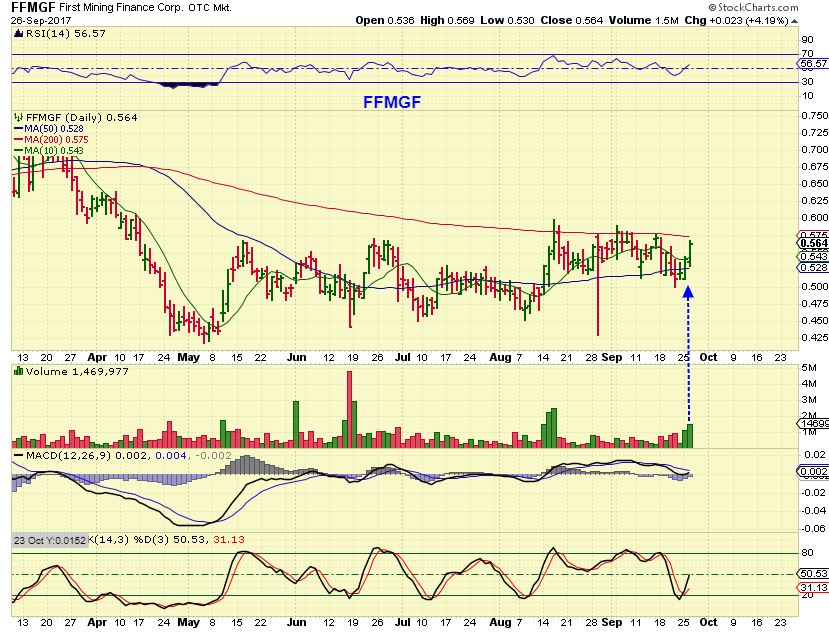Click the MA(50) 0.528 legend entry

click(54, 129)
